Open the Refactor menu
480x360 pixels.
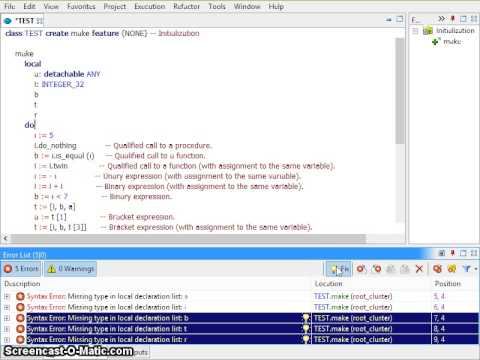[x=186, y=6]
